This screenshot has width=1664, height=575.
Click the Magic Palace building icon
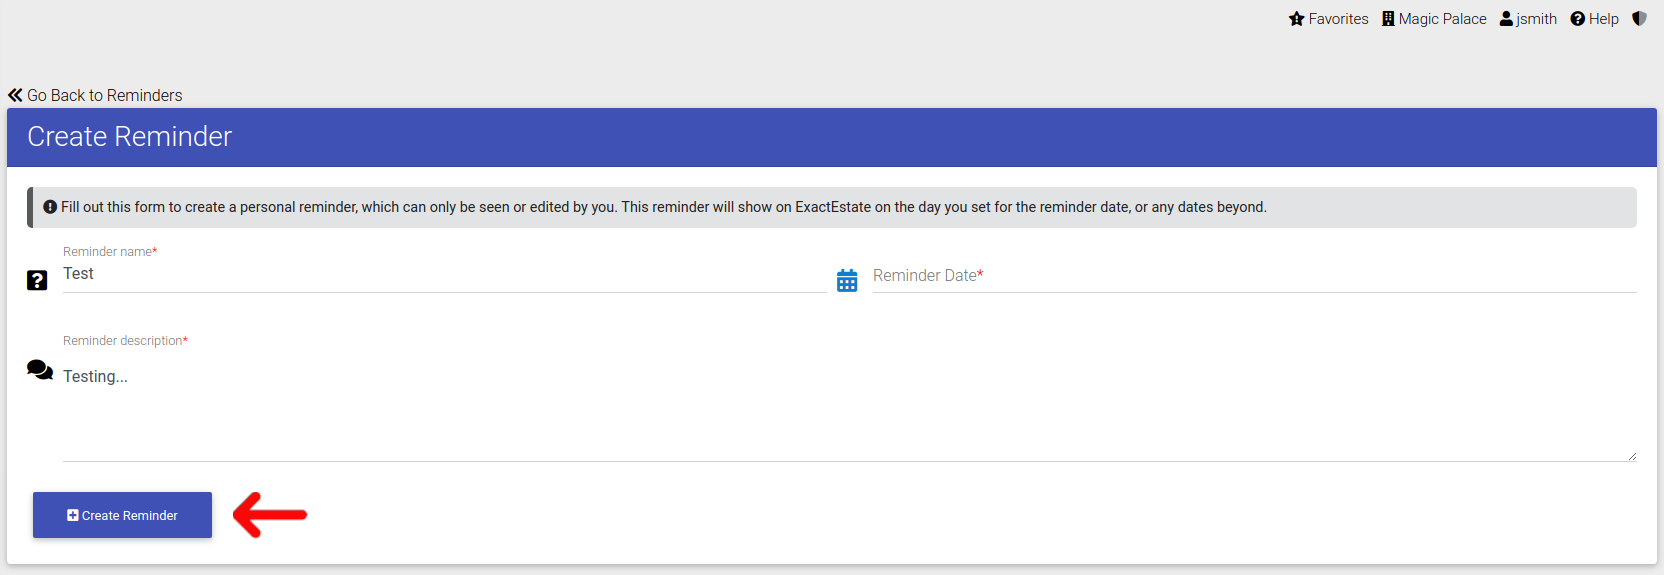[1388, 19]
